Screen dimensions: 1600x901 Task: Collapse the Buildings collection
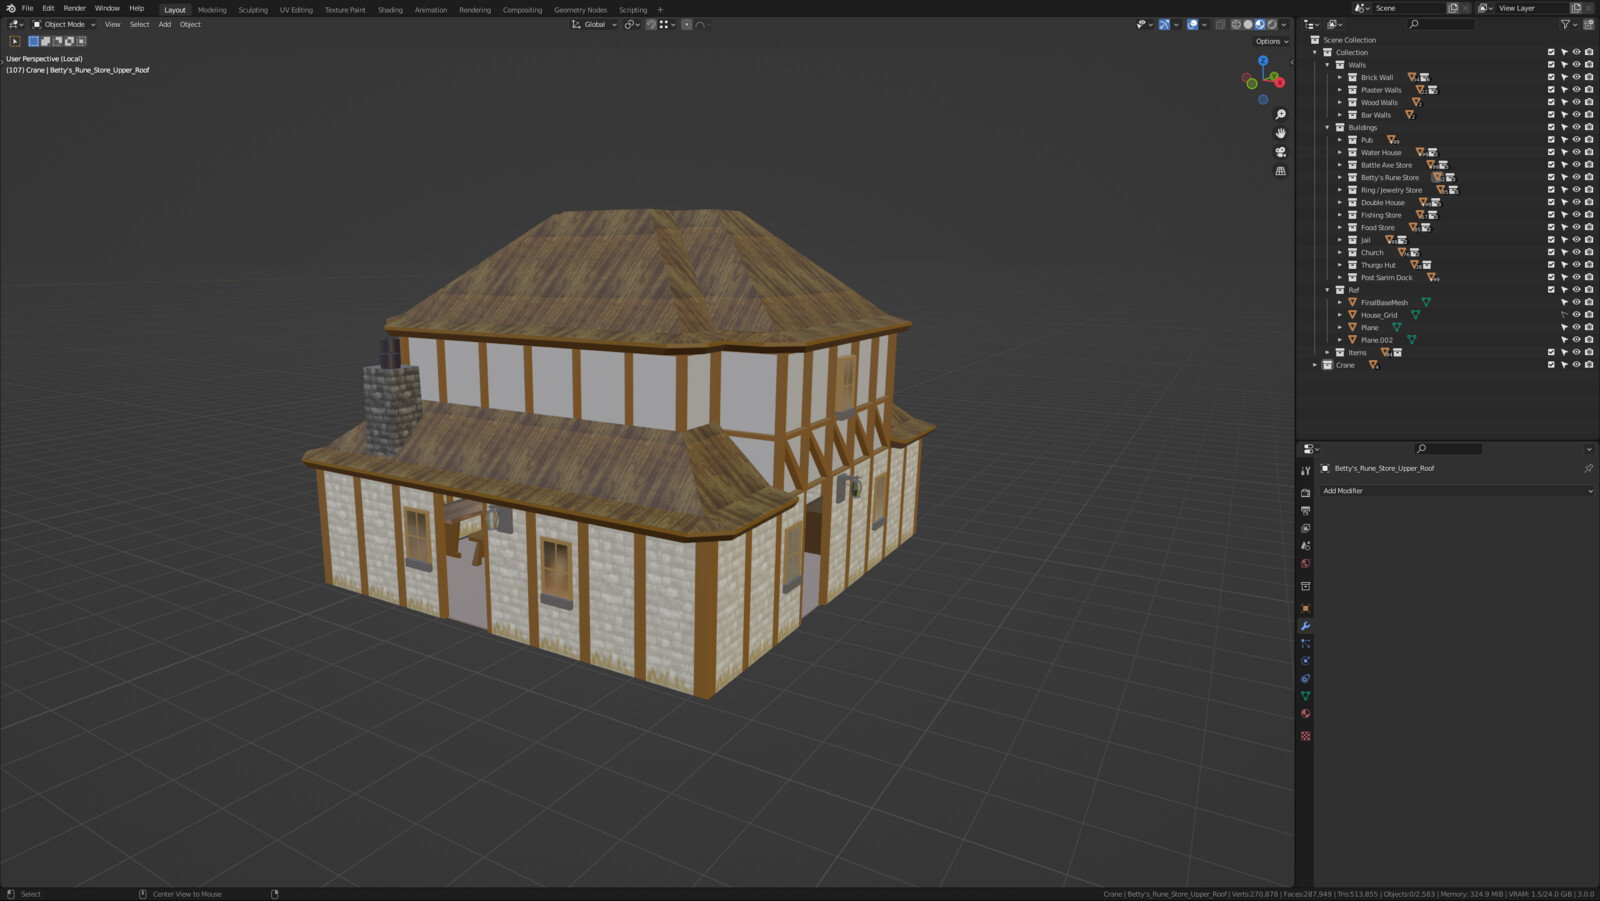[1328, 127]
